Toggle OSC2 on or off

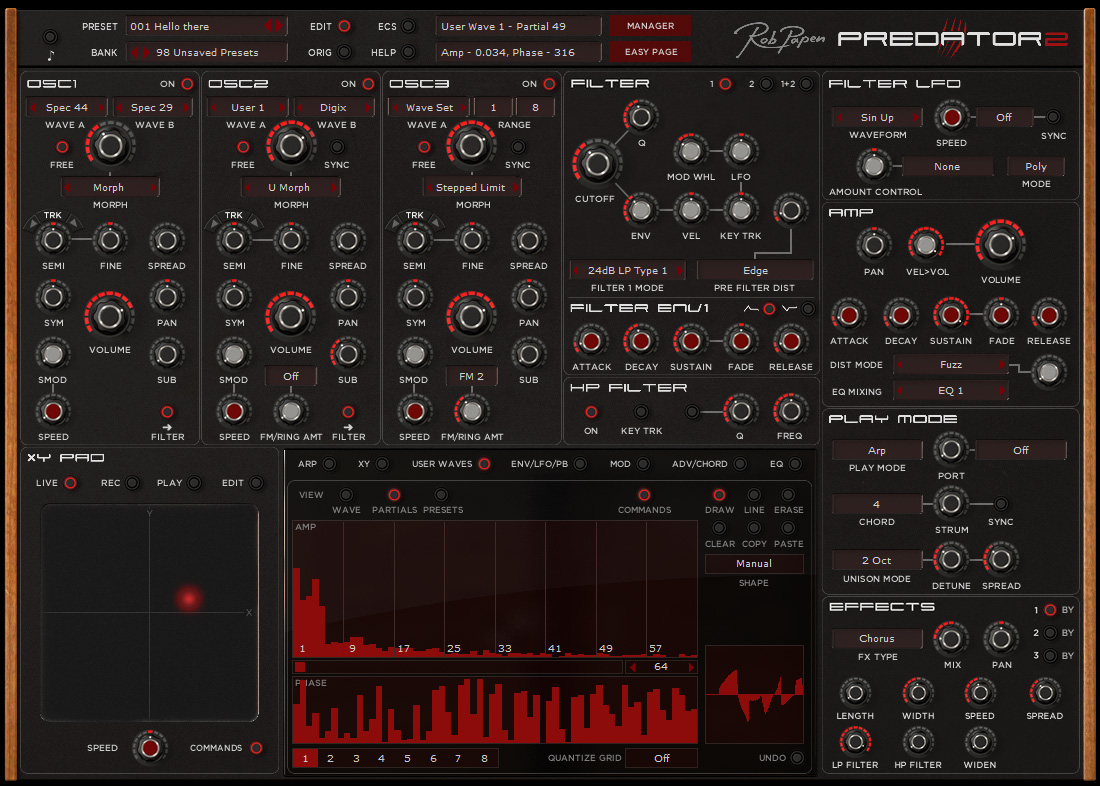coord(369,84)
